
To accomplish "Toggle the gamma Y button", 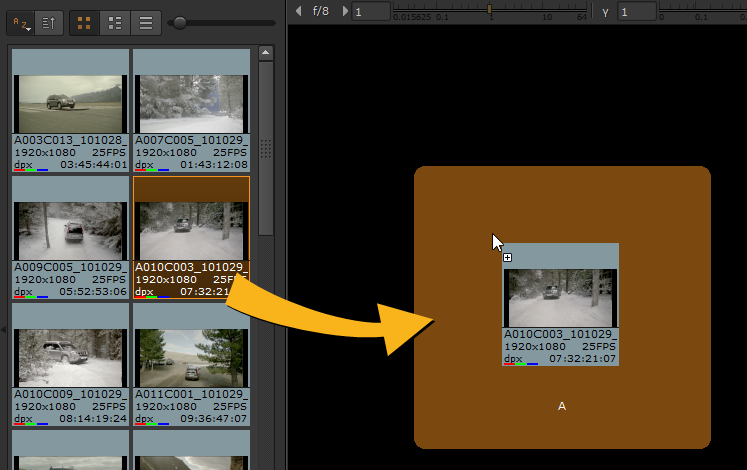I will [606, 11].
